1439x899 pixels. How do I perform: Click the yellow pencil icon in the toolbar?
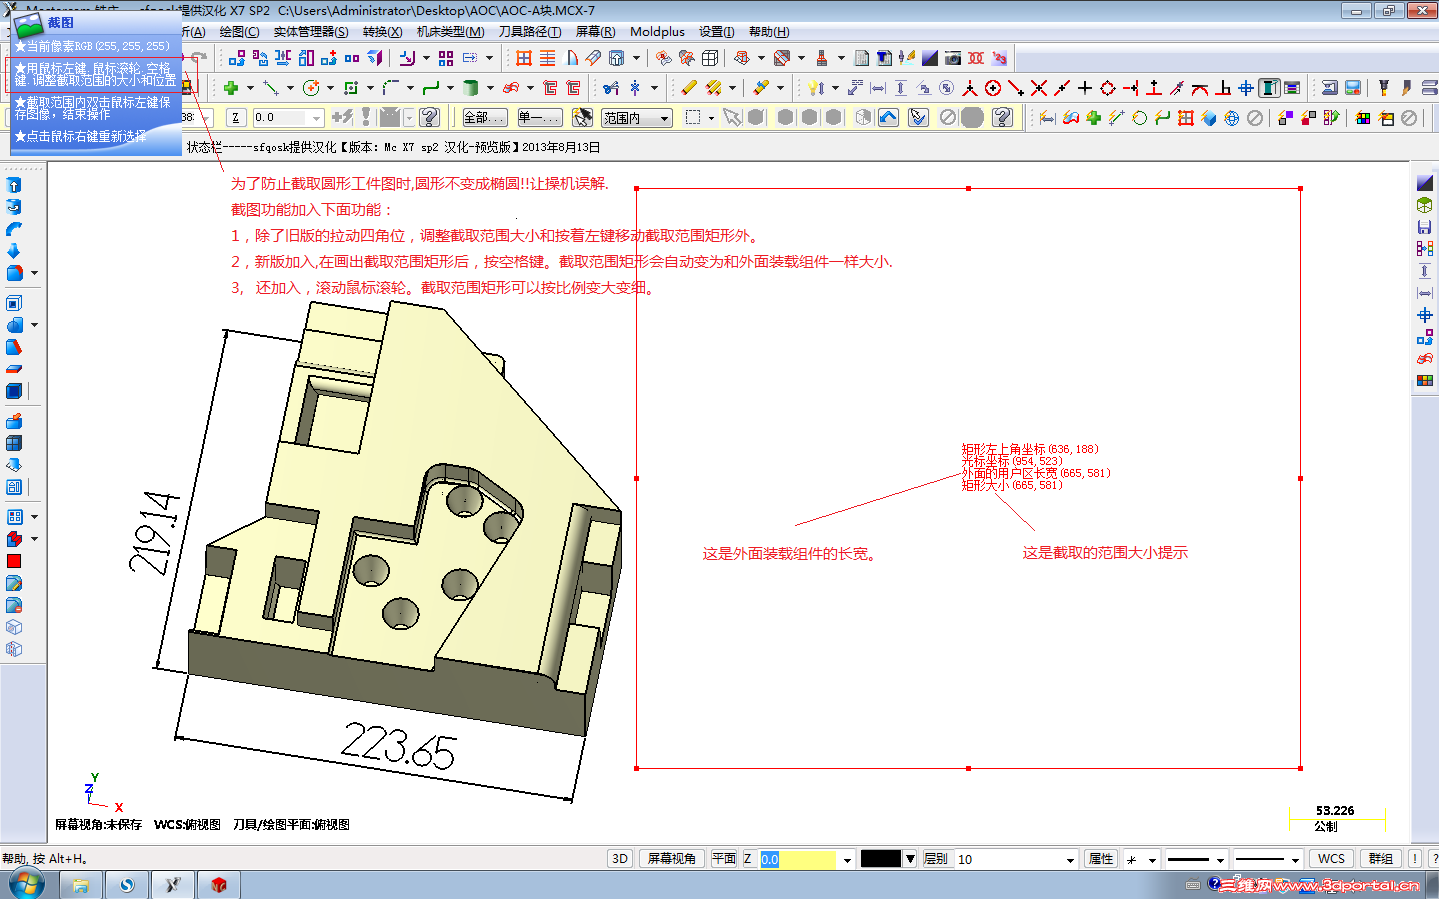tap(689, 88)
